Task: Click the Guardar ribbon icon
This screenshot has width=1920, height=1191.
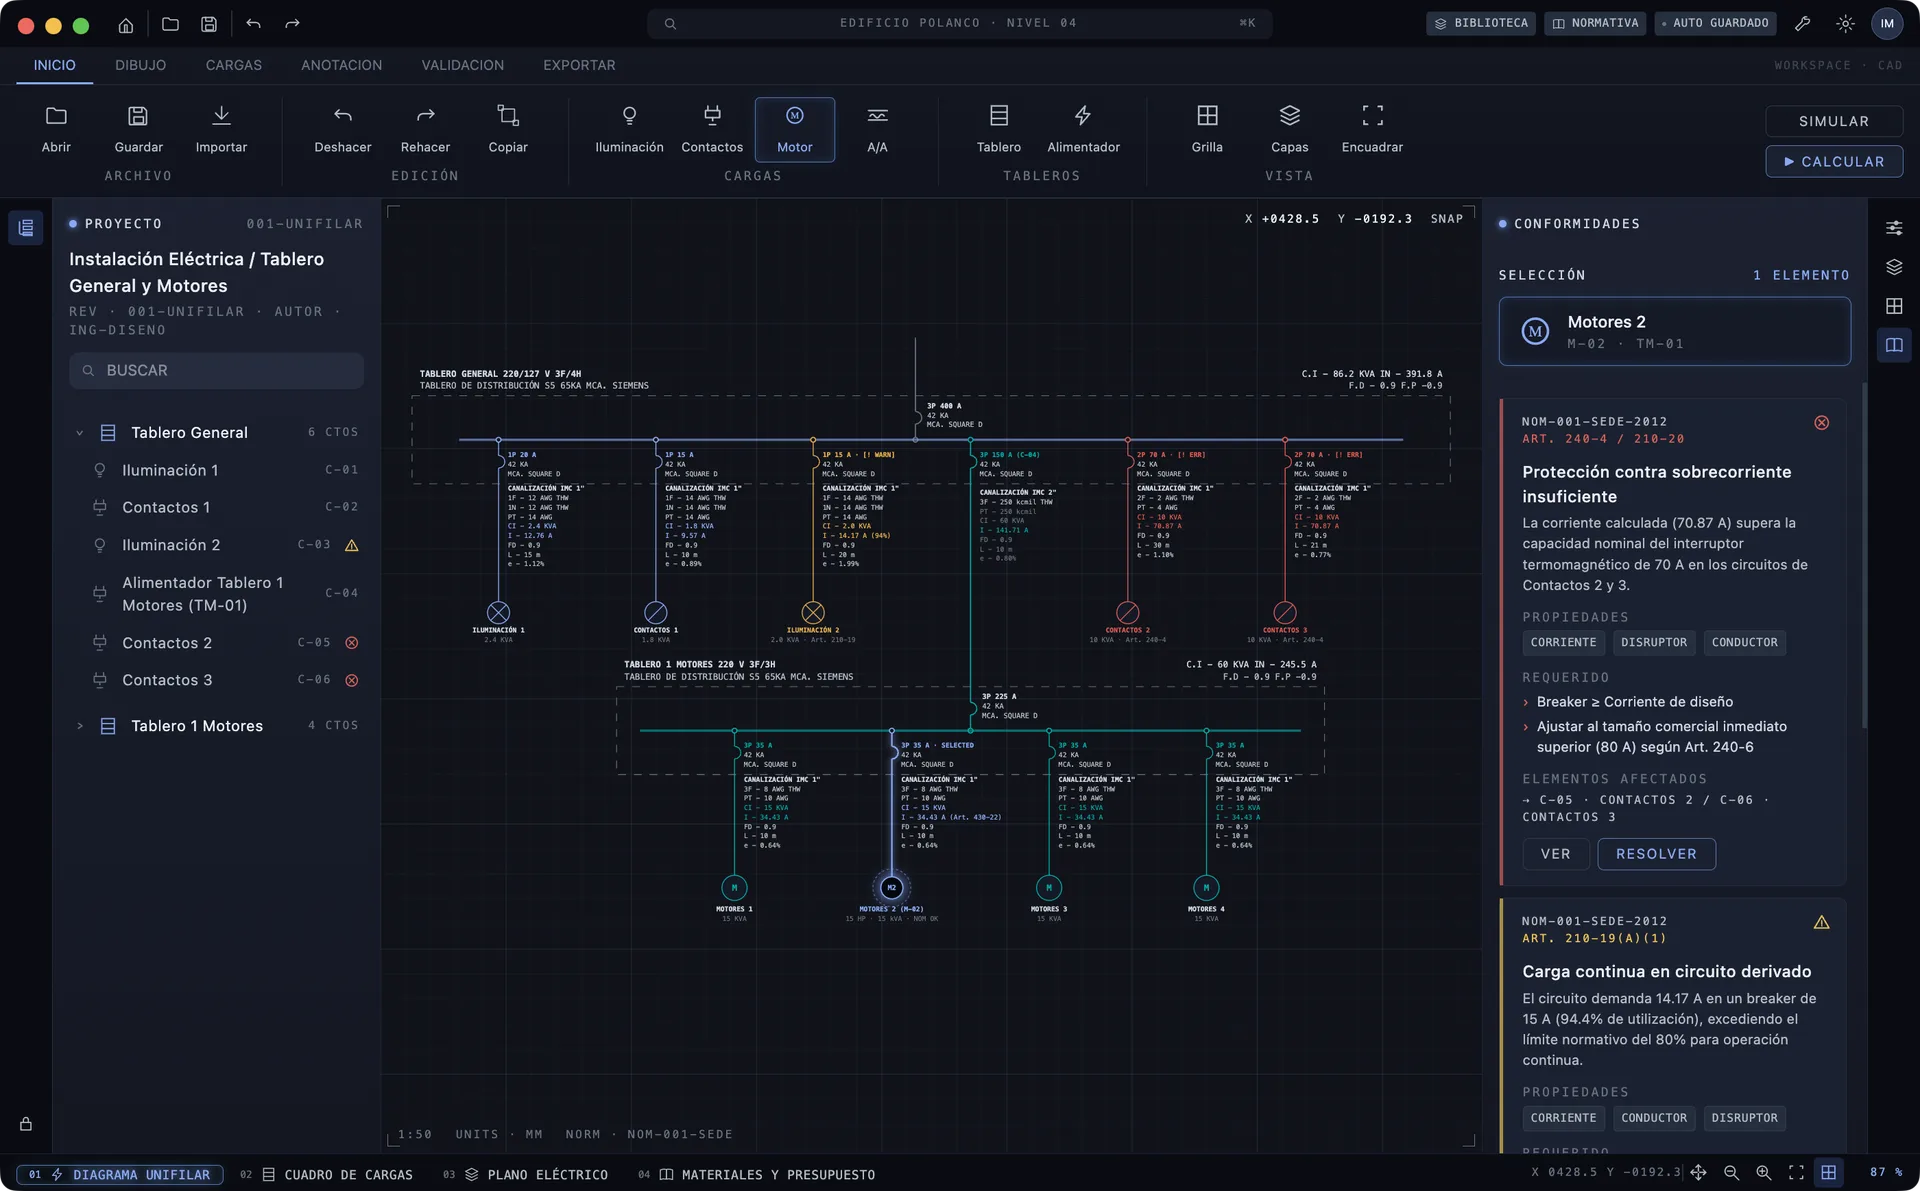Action: 138,130
